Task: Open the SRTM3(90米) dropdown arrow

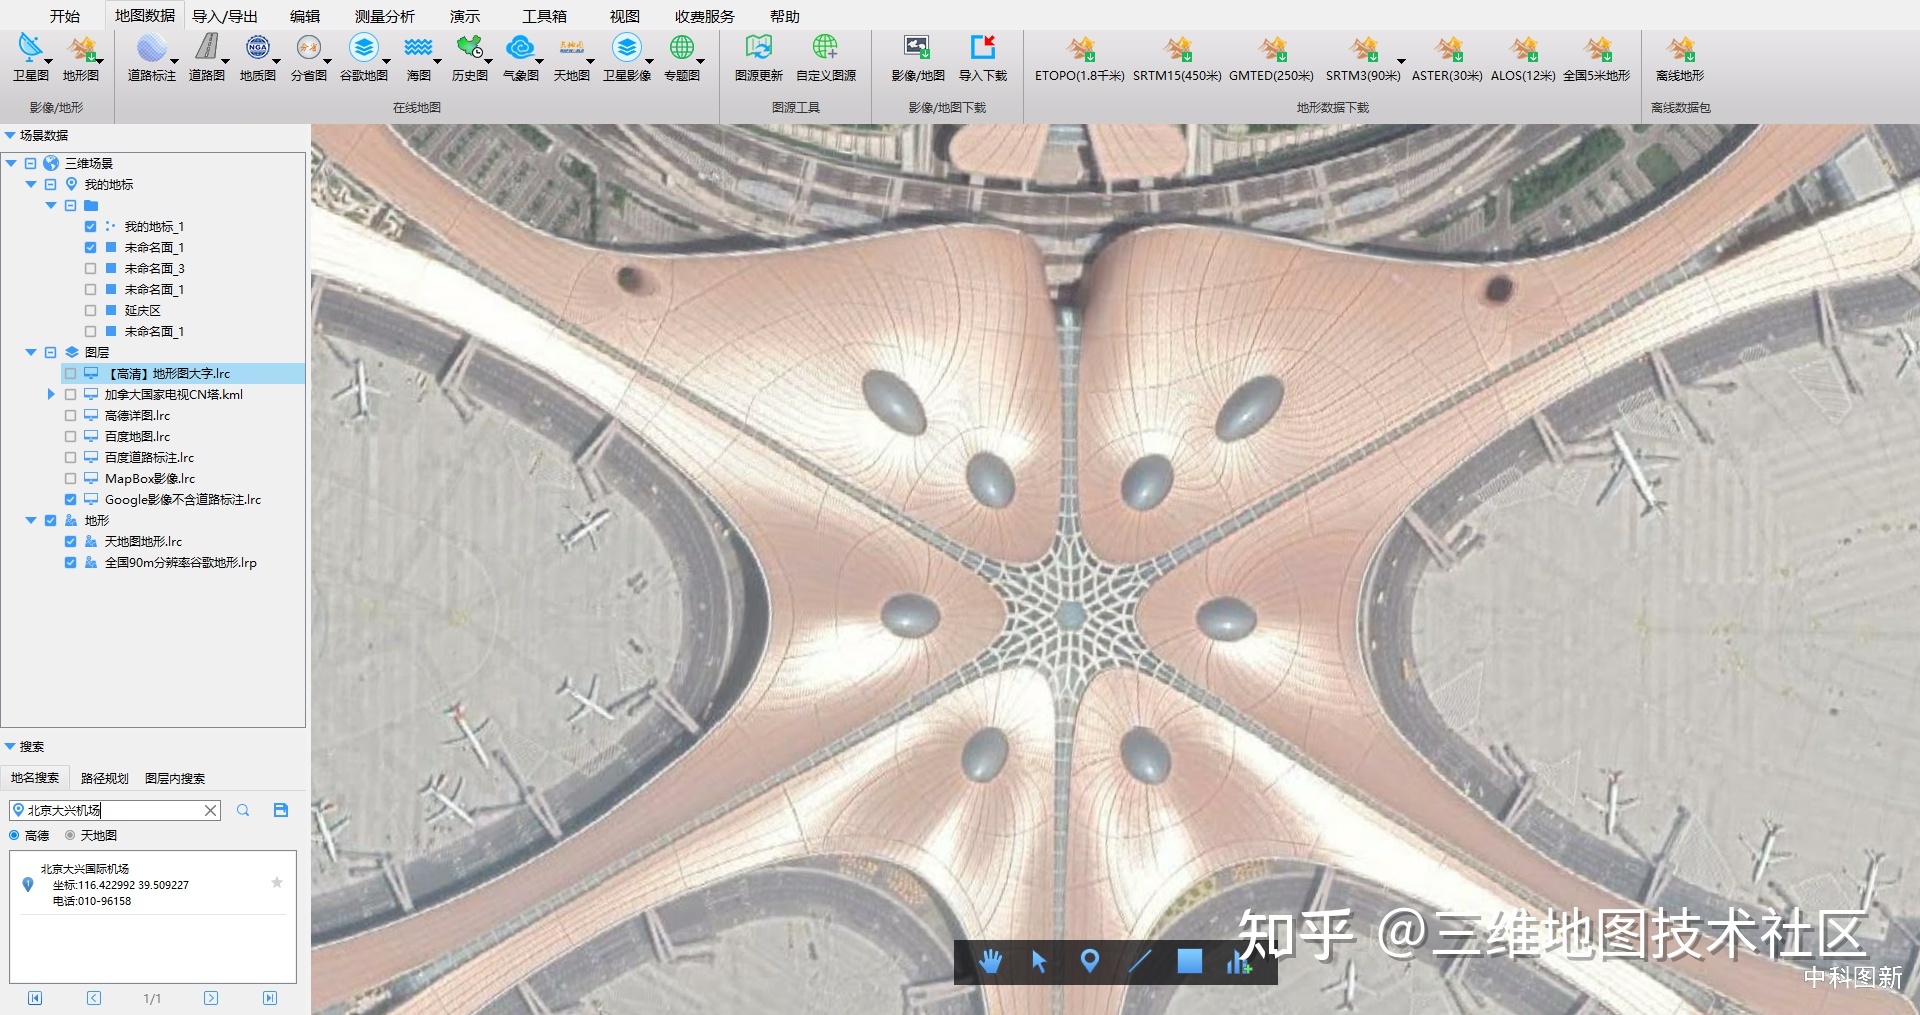Action: [x=1401, y=62]
